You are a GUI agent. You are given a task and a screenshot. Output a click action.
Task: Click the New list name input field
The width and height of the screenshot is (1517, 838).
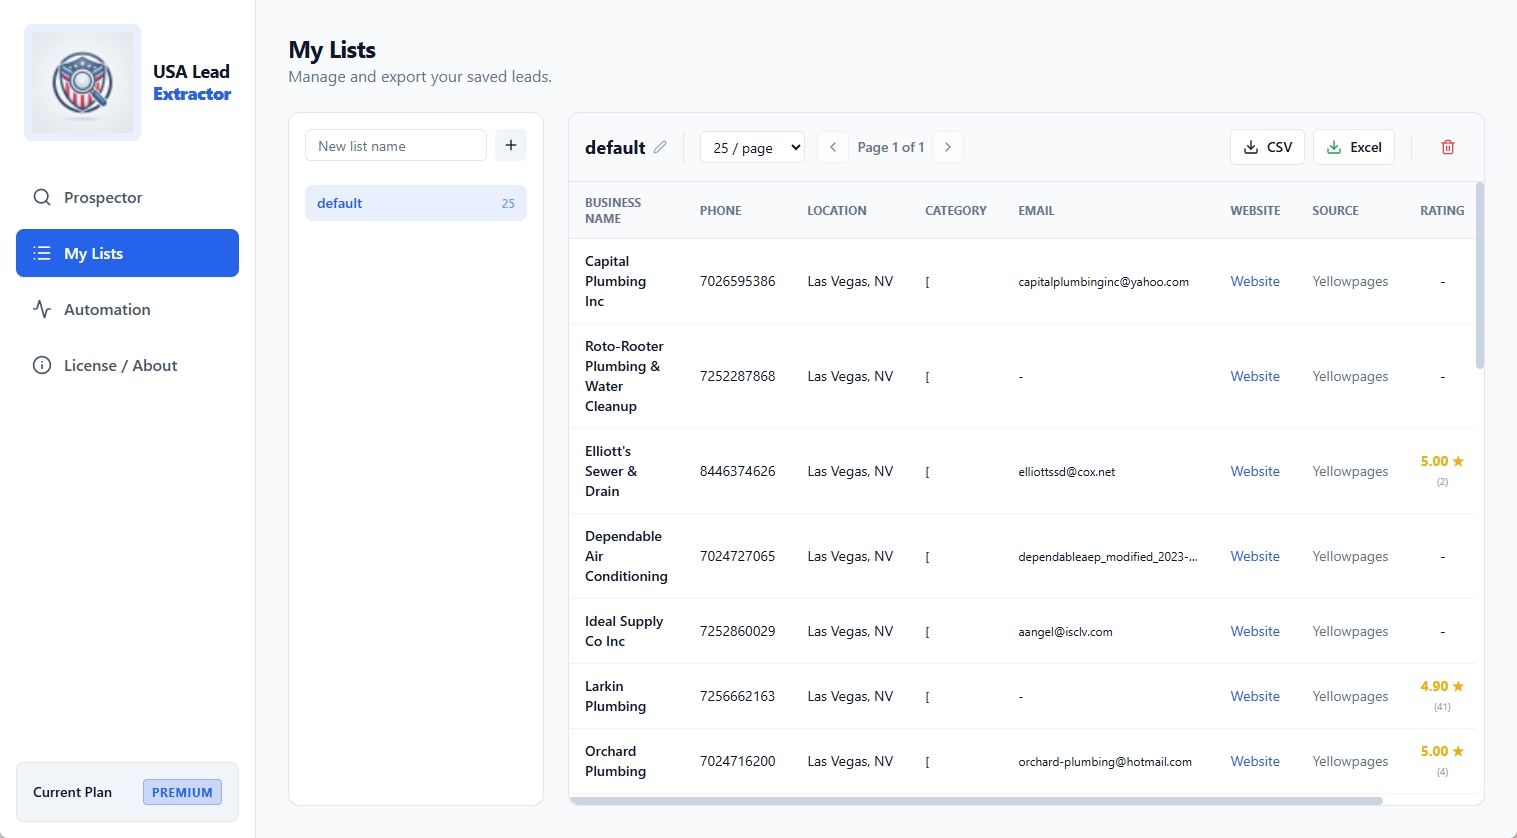[x=395, y=145]
